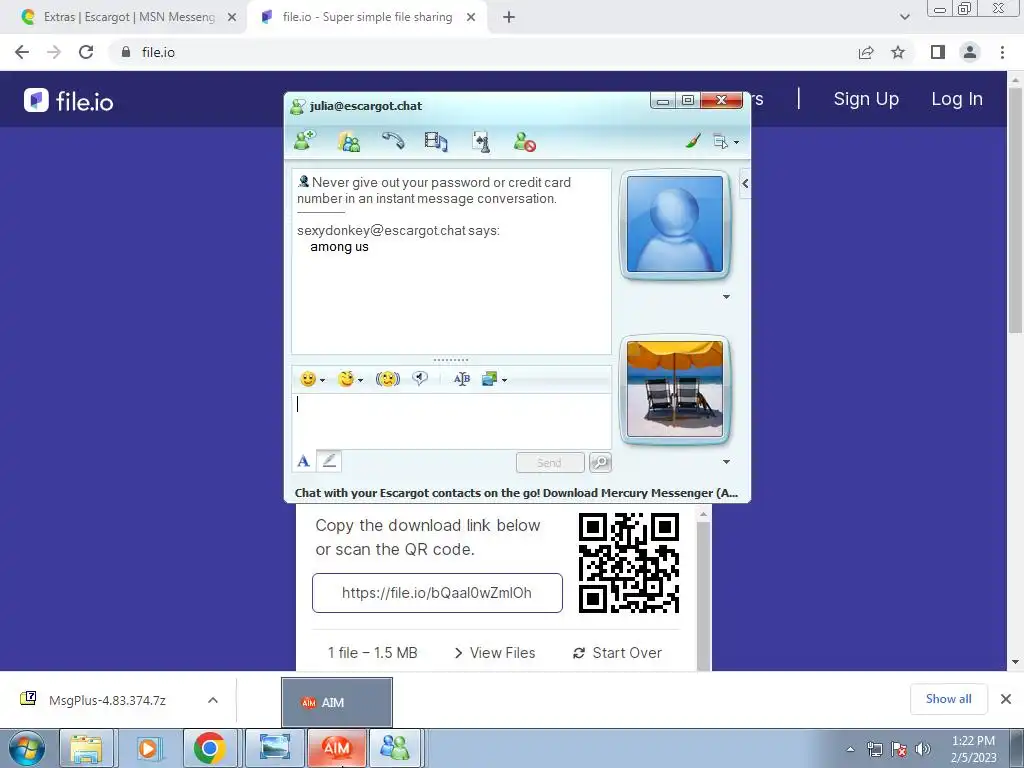Click the address bar showing file.io
The height and width of the screenshot is (768, 1024).
[x=483, y=52]
